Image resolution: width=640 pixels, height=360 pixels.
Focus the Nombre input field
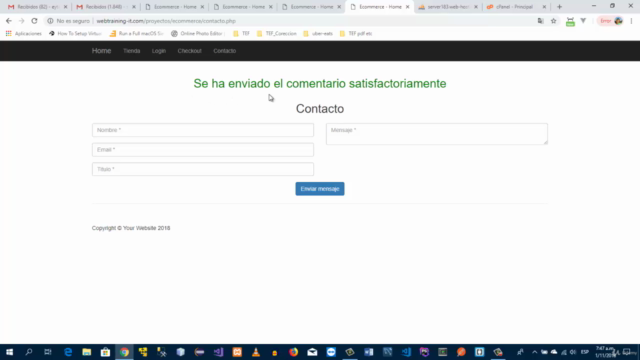[203, 130]
